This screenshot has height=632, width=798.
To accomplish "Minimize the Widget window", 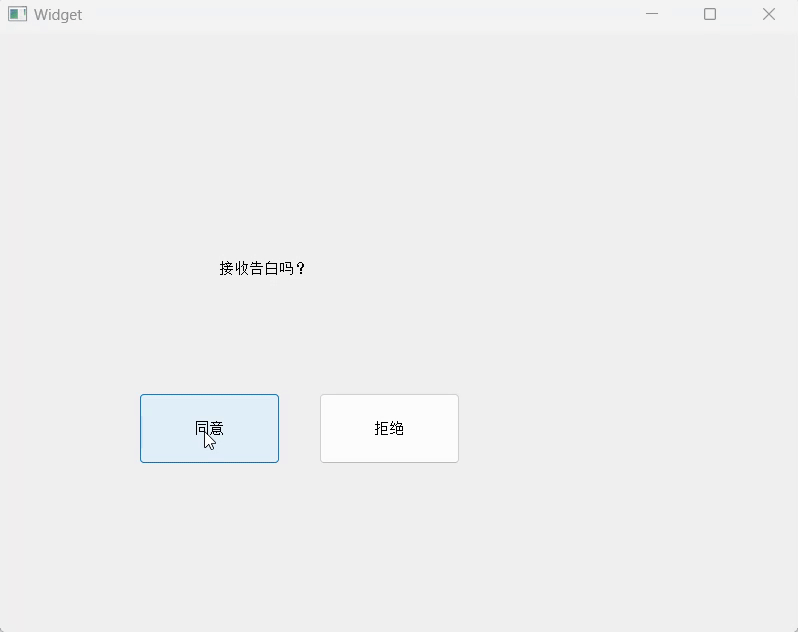I will (652, 14).
